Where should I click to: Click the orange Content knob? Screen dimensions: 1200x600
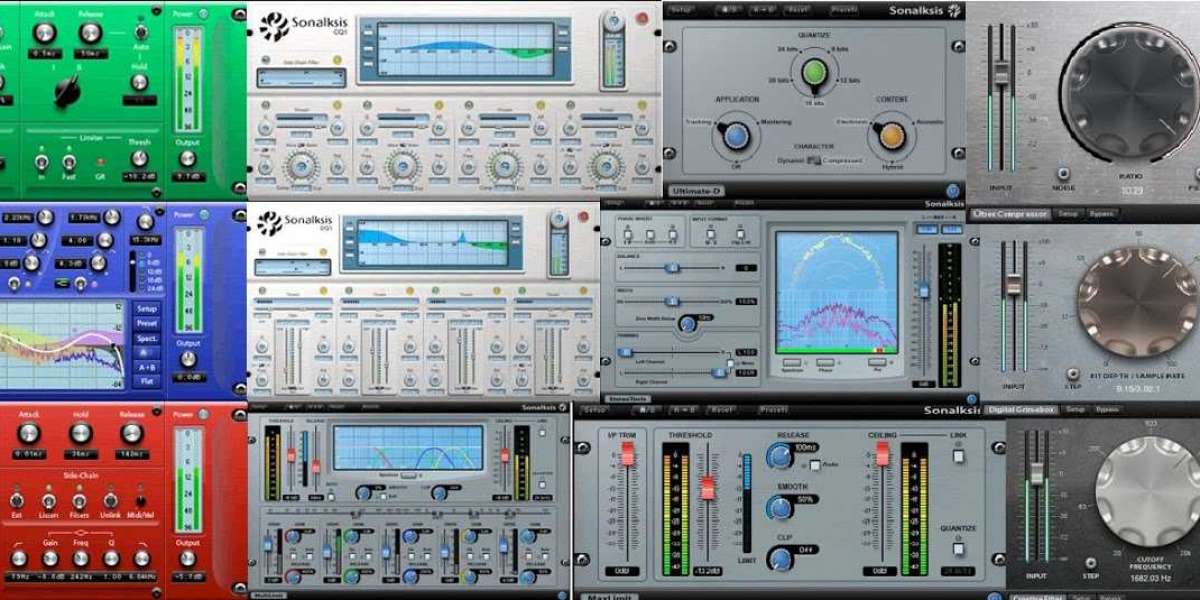click(x=888, y=135)
